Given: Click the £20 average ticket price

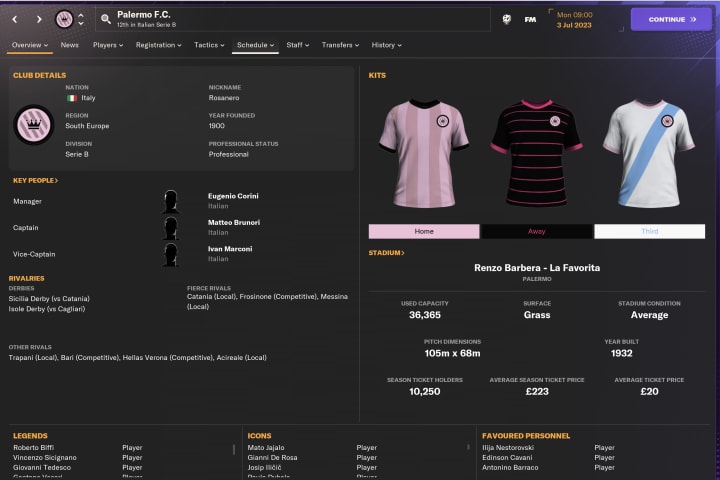Looking at the screenshot, I should (x=649, y=392).
